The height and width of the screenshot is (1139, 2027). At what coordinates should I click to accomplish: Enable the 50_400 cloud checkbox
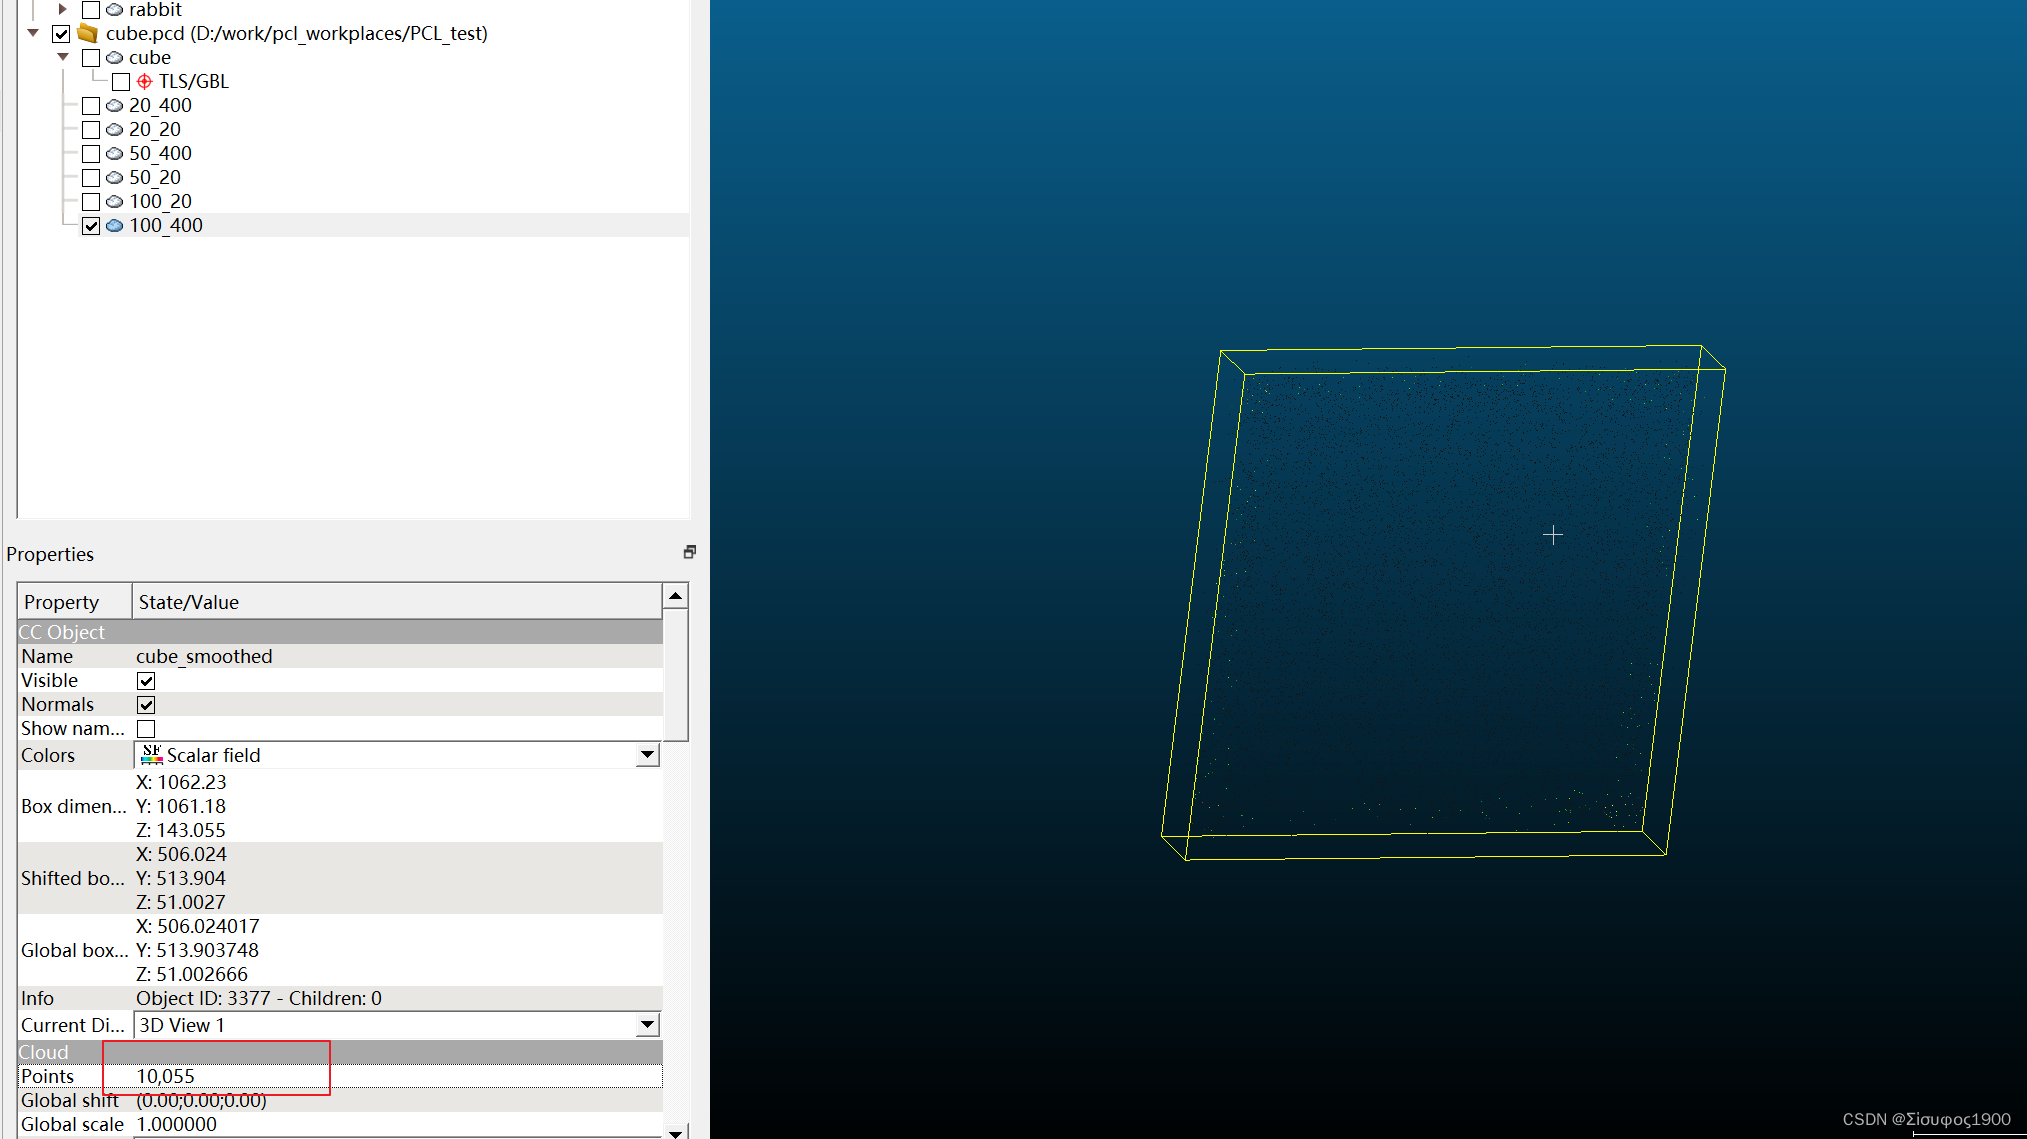tap(91, 154)
